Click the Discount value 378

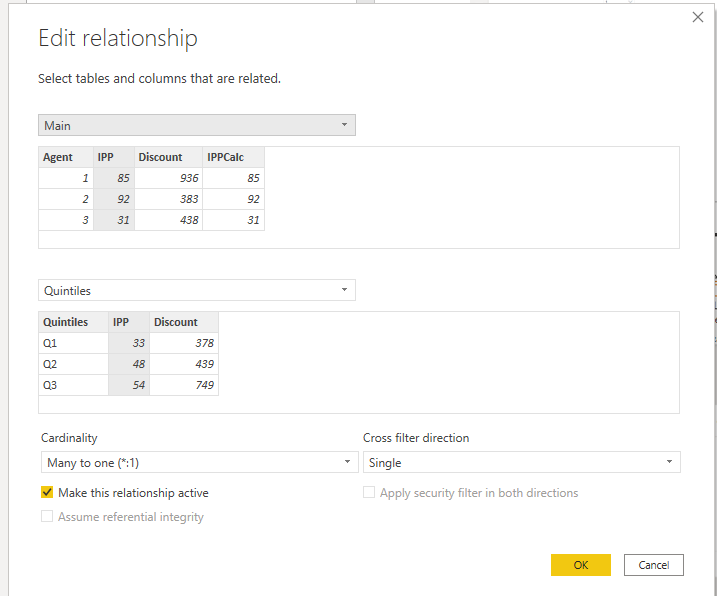click(x=184, y=343)
